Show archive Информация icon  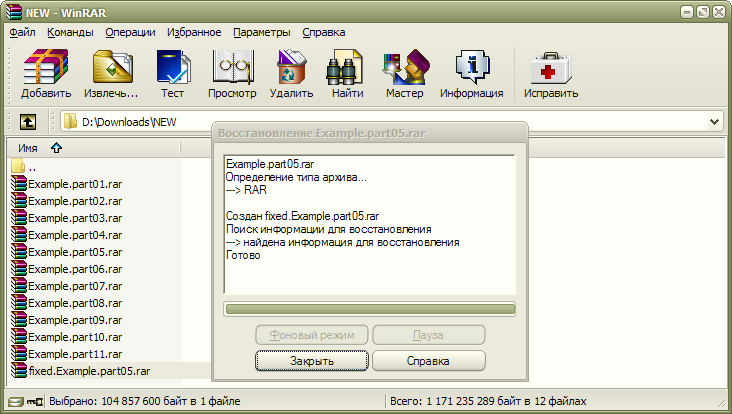pos(472,67)
